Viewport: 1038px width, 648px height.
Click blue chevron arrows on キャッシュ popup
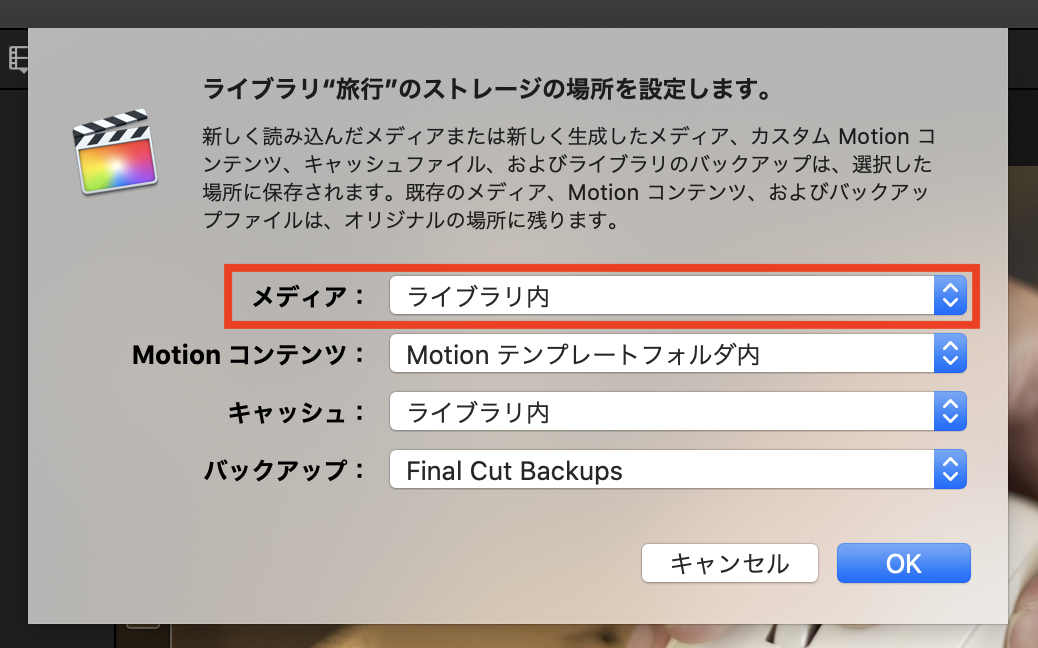tap(950, 411)
